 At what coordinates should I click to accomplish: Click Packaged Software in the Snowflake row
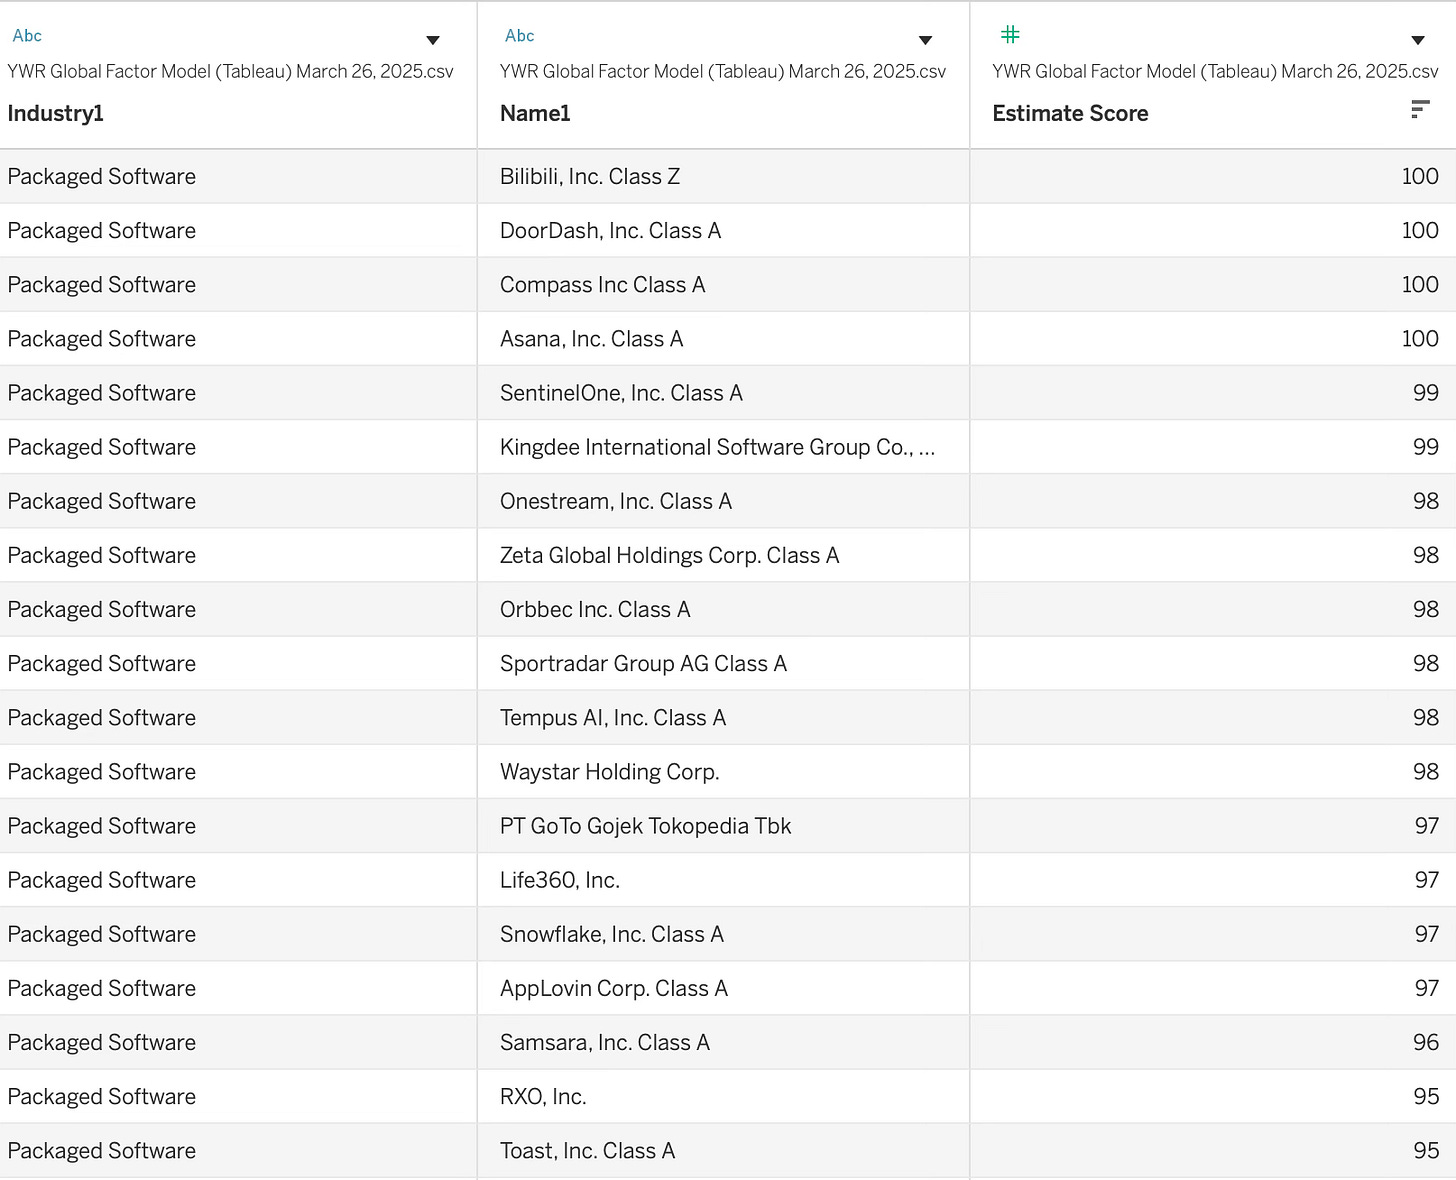coord(102,934)
